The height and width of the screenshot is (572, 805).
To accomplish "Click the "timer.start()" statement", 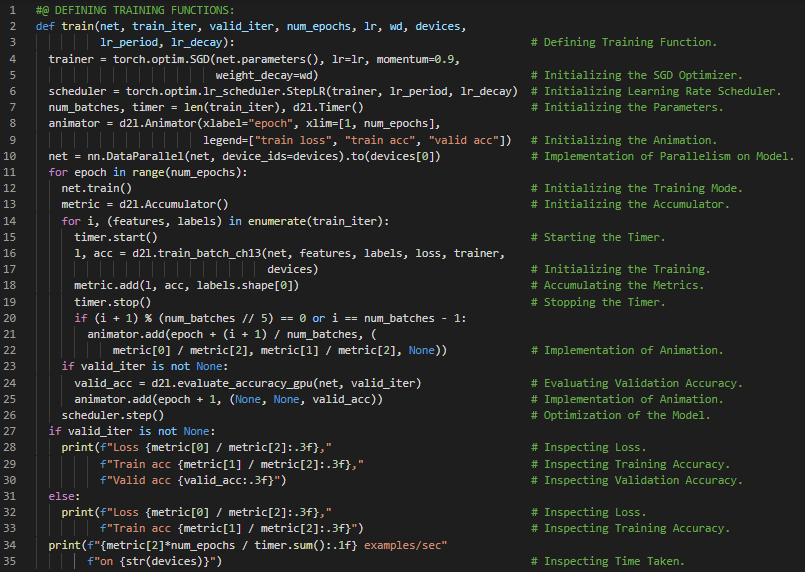I will point(116,237).
